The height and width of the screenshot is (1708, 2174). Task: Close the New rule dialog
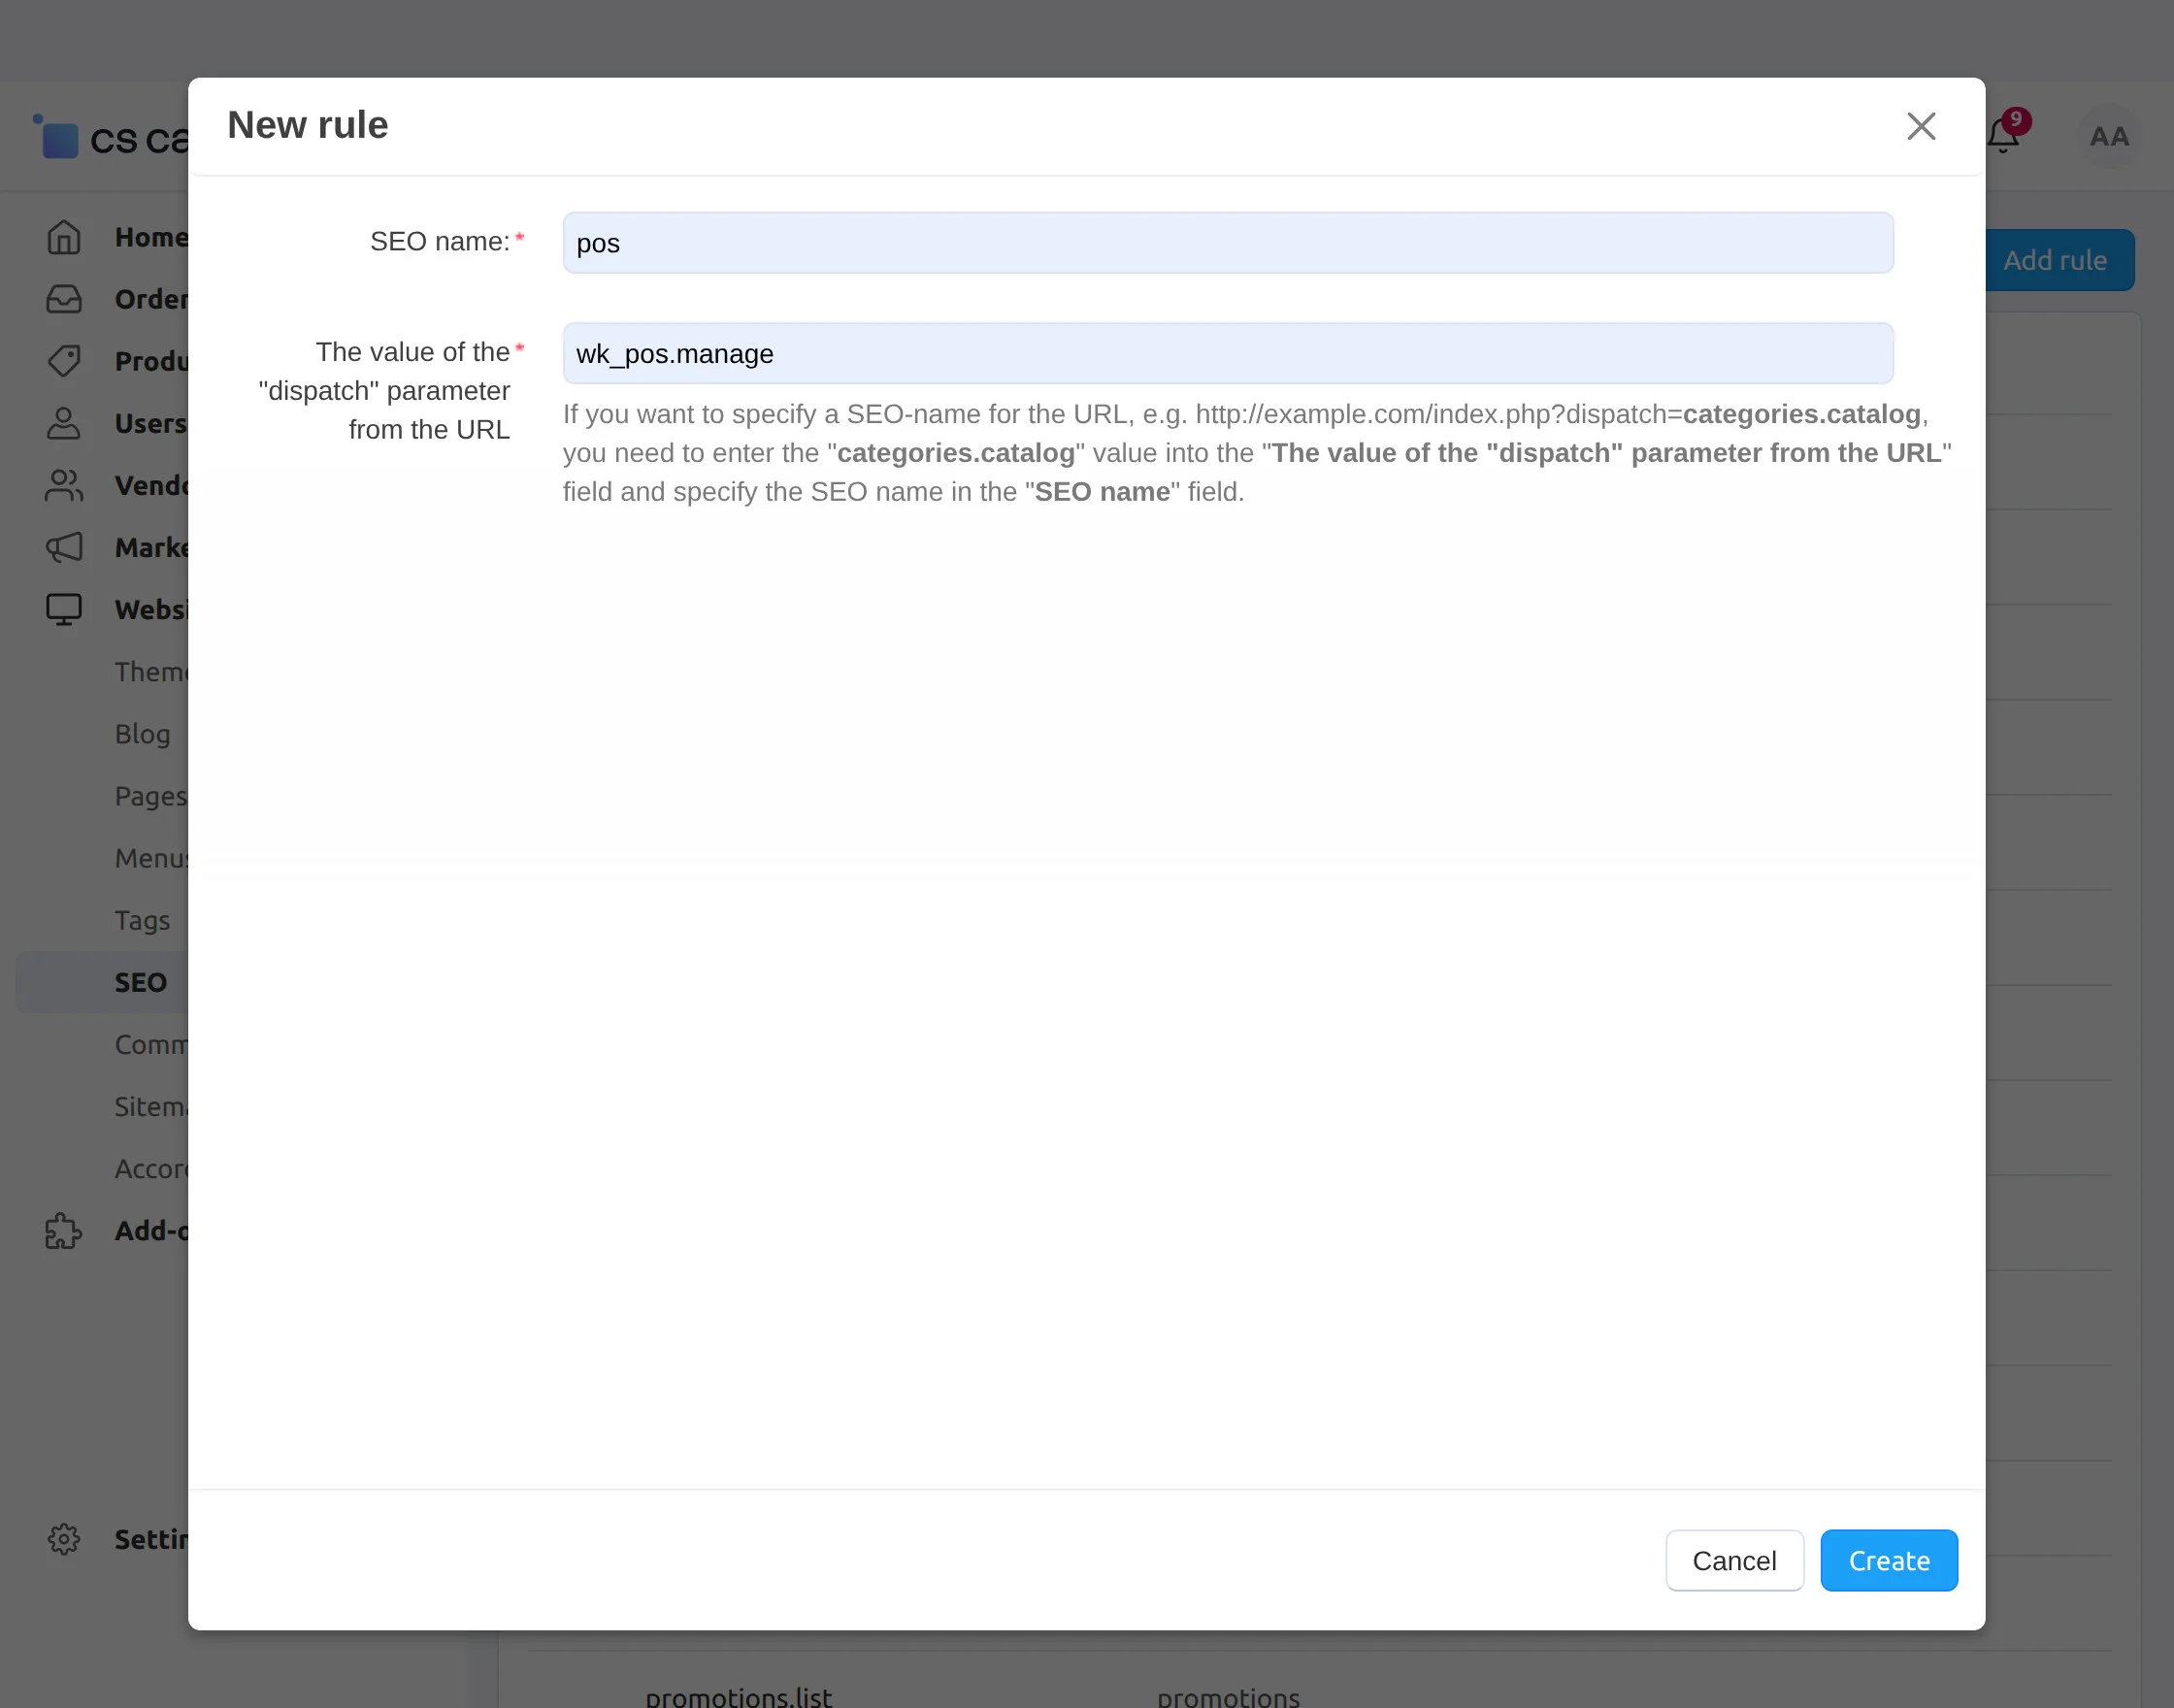coord(1920,126)
